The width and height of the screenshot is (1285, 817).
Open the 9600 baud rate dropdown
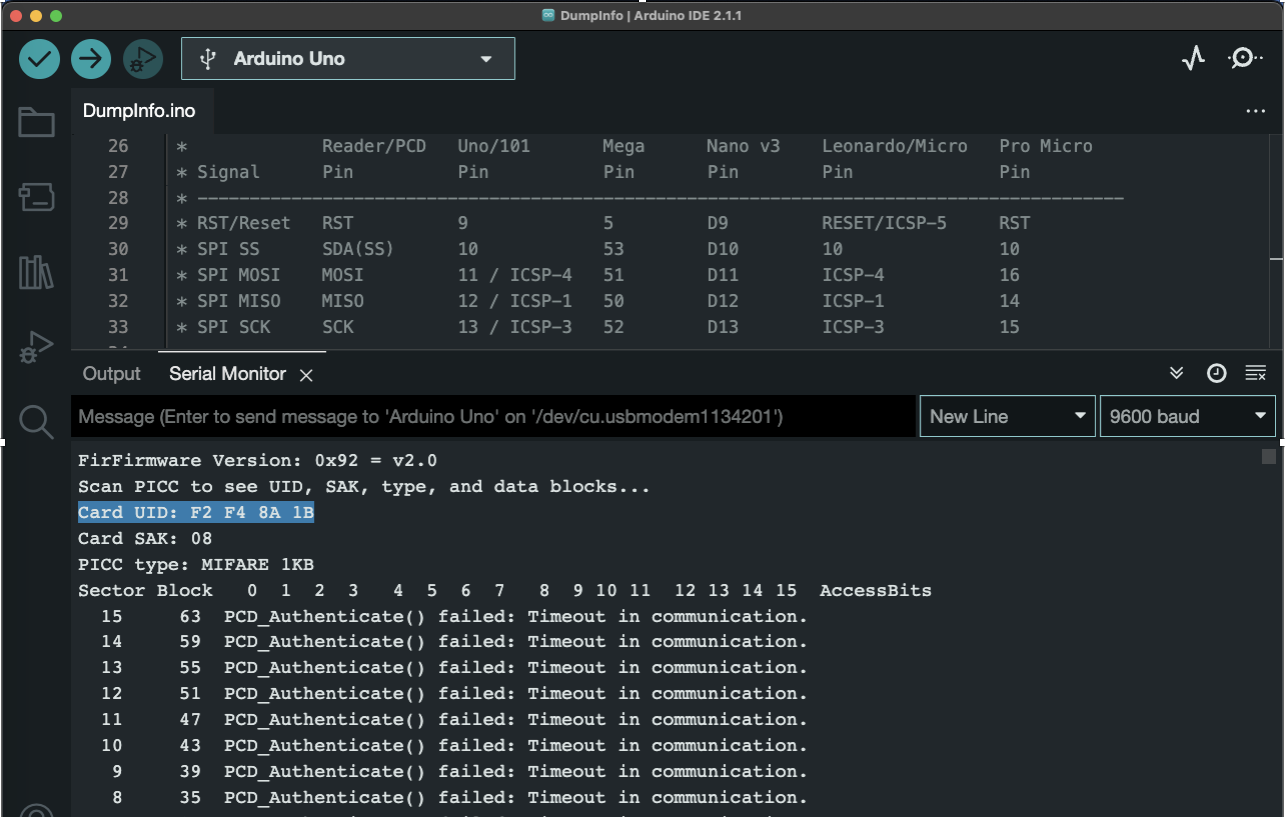(x=1187, y=416)
